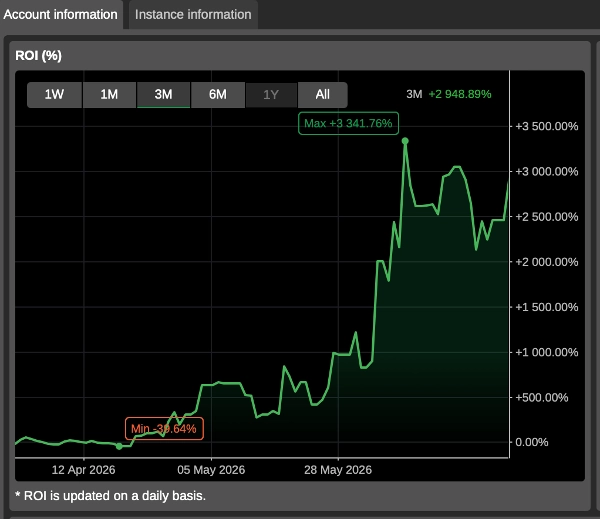600x519 pixels.
Task: Click the +500.00% axis label
Action: coord(541,397)
